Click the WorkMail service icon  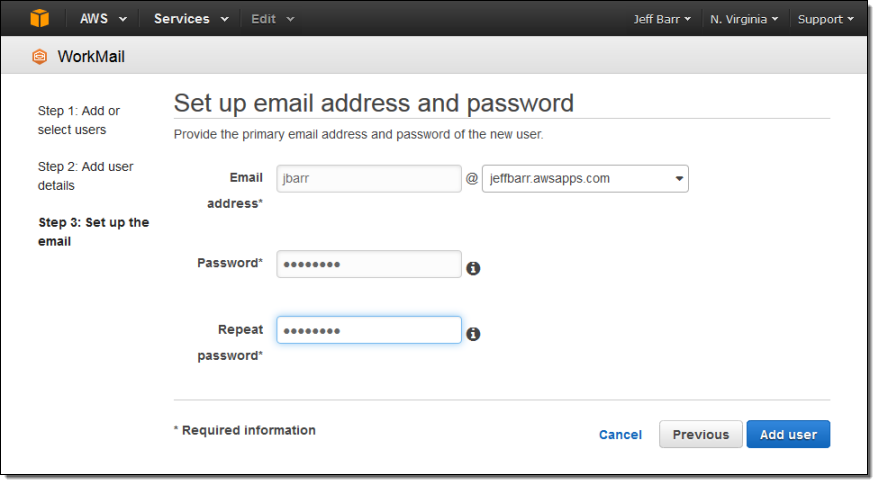[39, 57]
